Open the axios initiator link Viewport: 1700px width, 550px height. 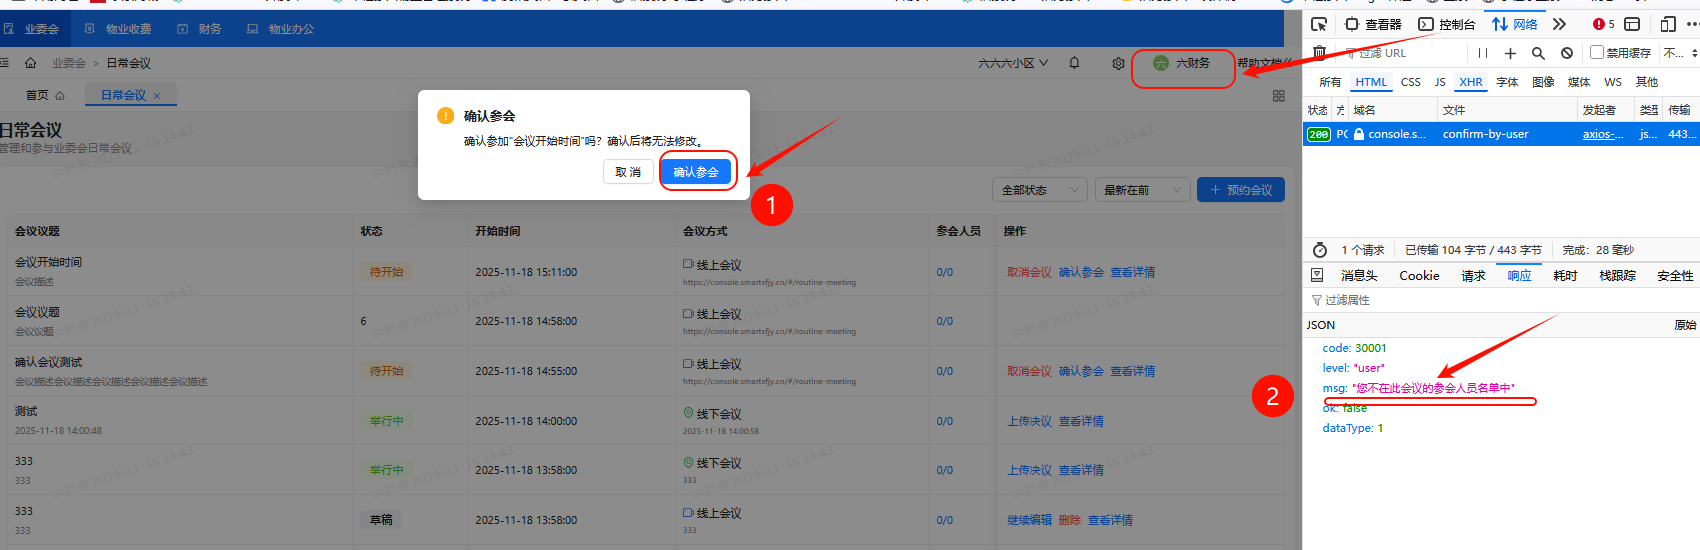[1603, 134]
